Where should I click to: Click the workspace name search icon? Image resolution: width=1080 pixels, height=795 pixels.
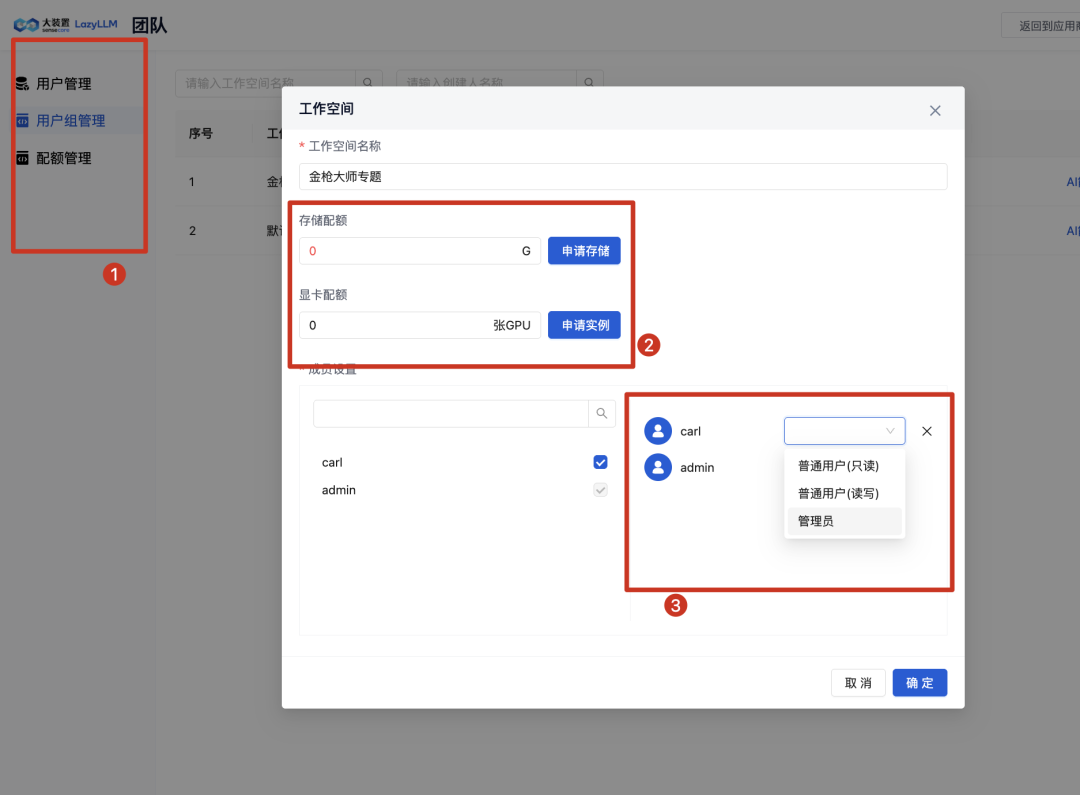369,83
